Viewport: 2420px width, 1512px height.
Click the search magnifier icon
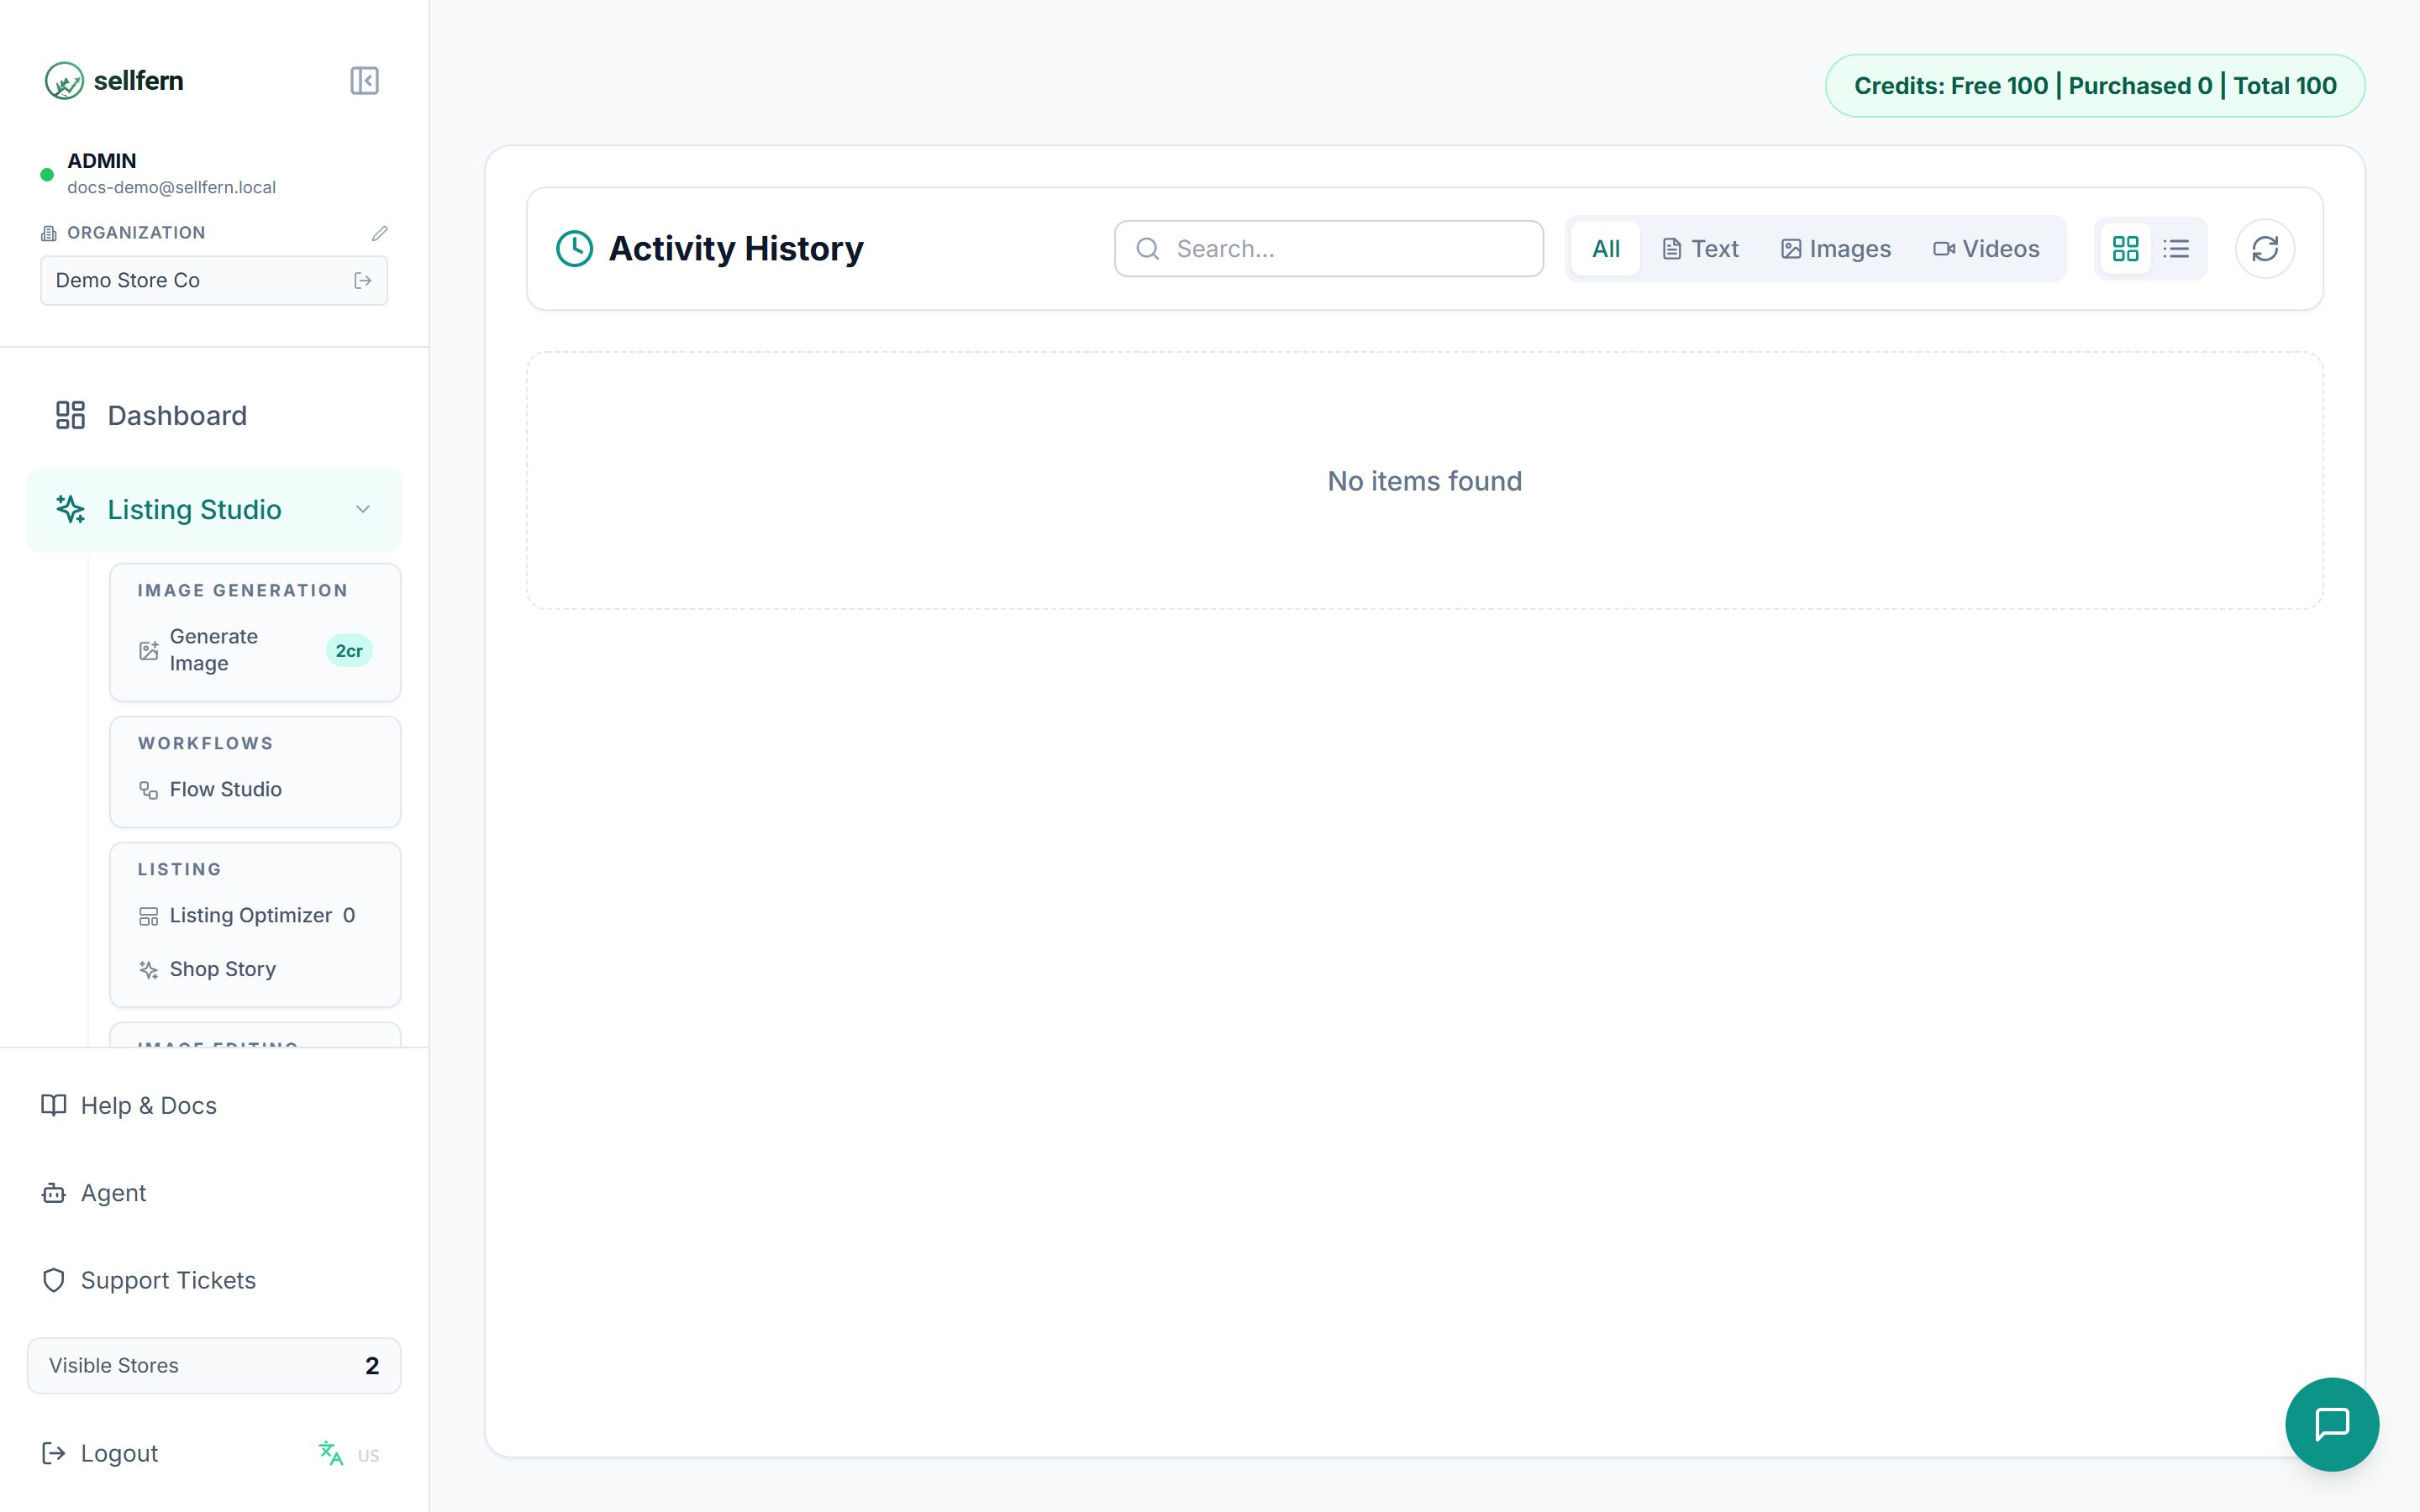[1148, 249]
